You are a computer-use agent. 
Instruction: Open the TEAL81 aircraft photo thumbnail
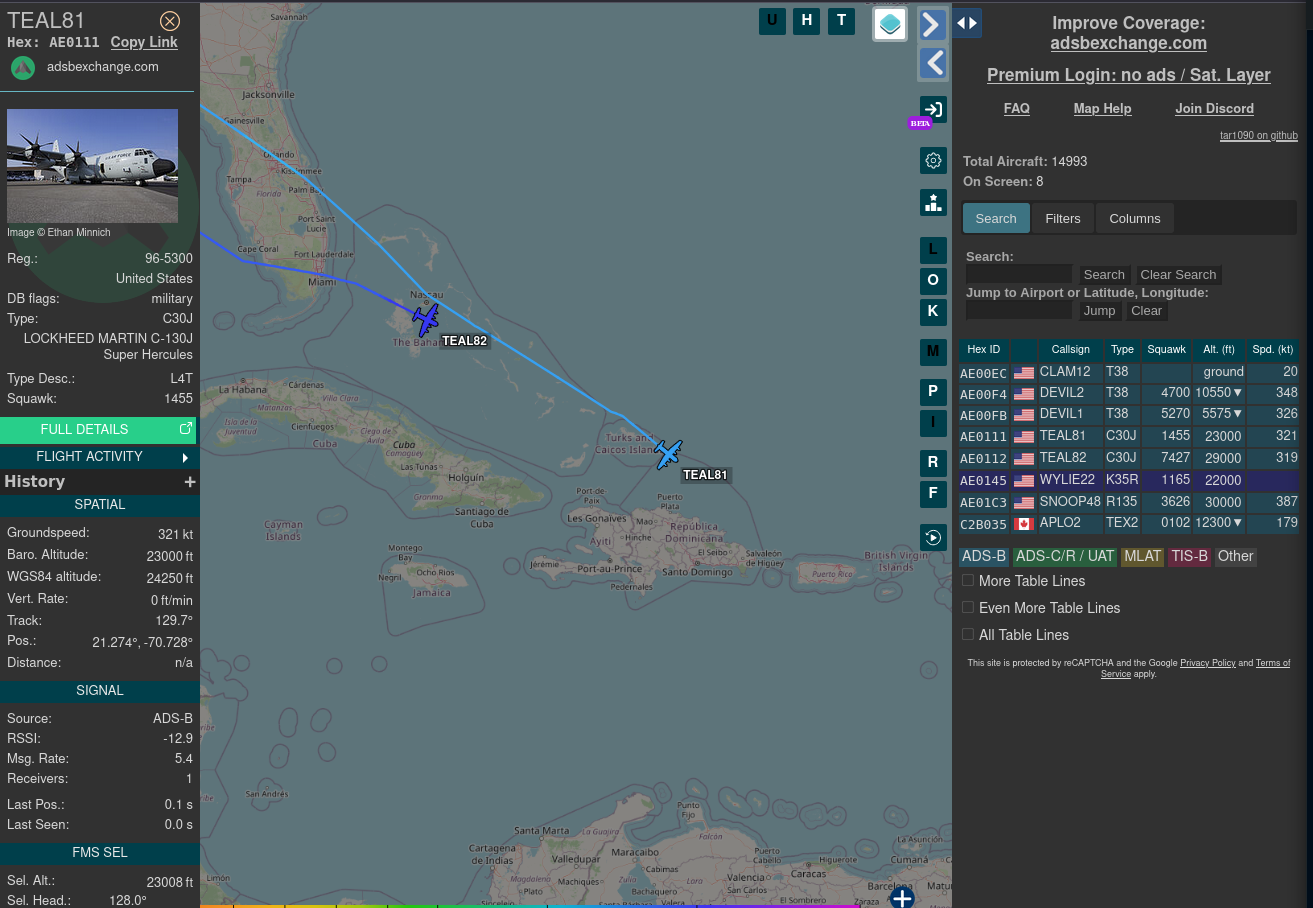(92, 166)
